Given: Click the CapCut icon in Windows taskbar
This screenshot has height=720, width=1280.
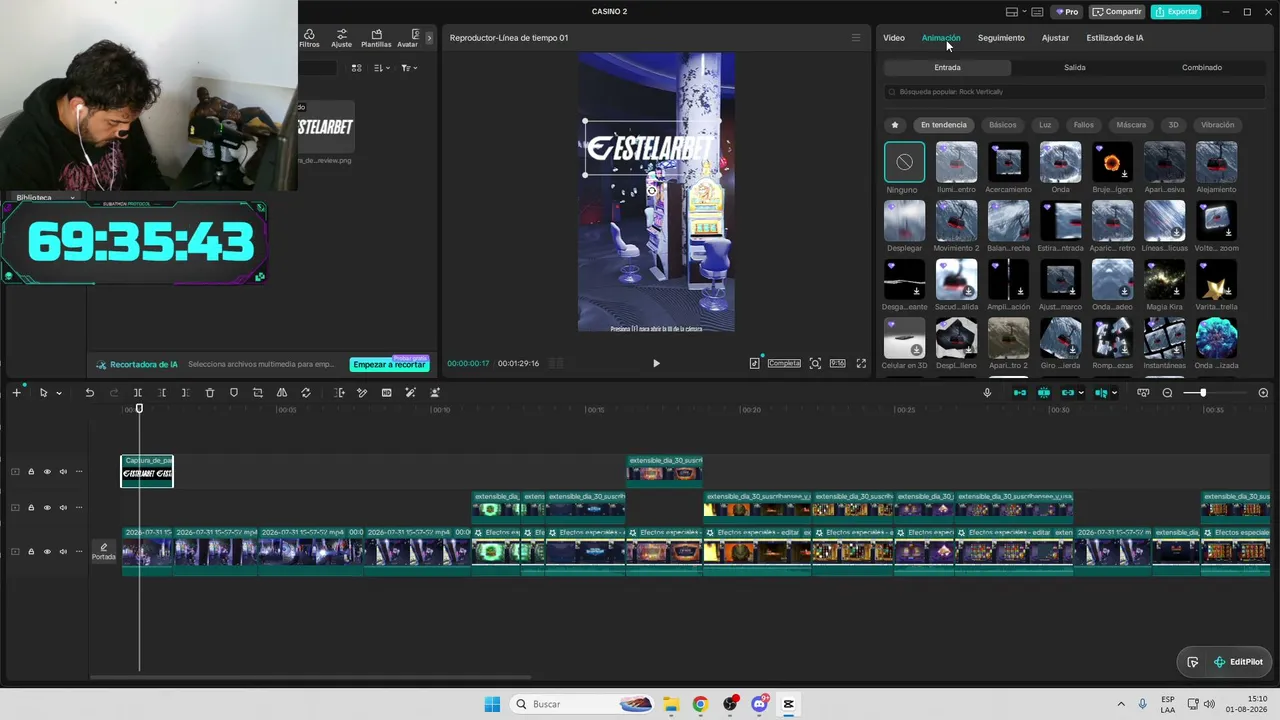Looking at the screenshot, I should tap(788, 704).
